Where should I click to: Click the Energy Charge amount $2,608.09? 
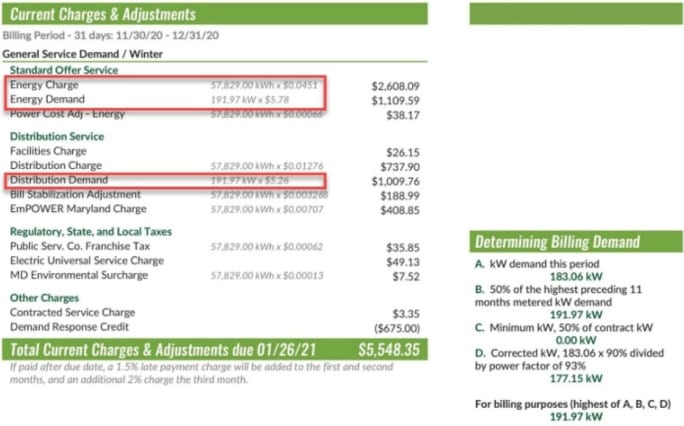tap(395, 85)
